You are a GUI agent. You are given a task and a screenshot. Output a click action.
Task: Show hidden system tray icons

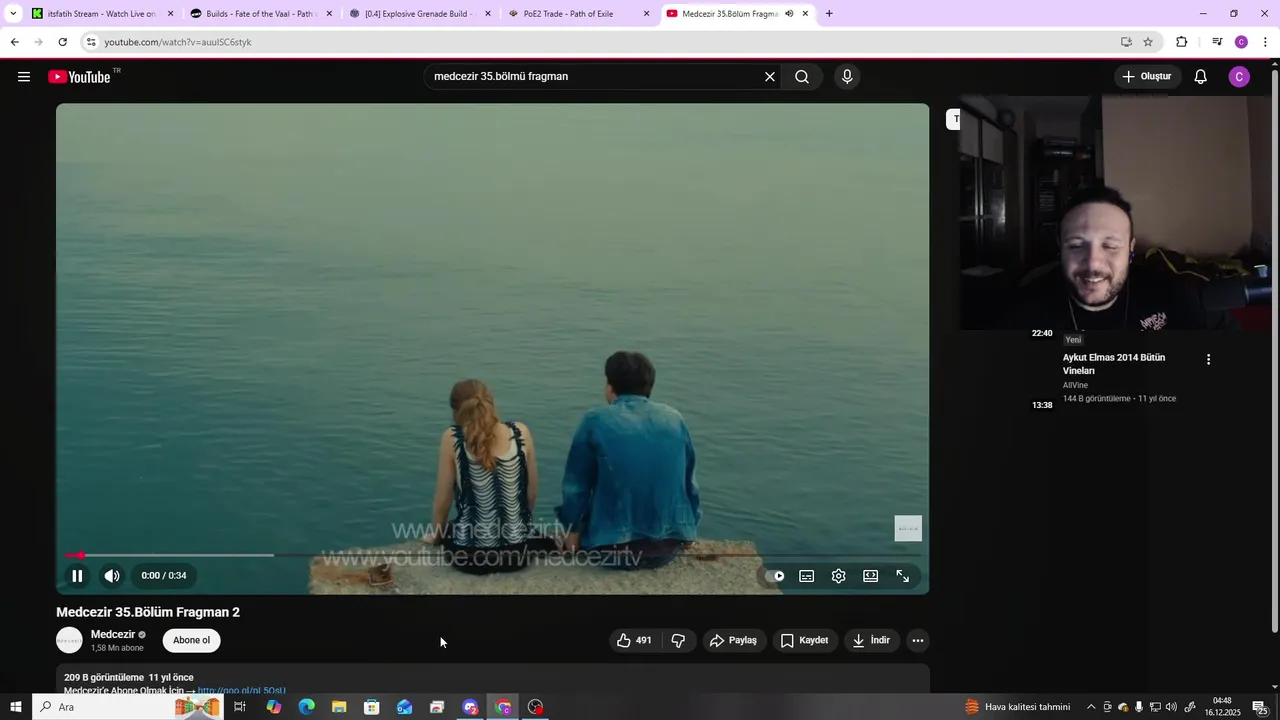[x=1091, y=707]
